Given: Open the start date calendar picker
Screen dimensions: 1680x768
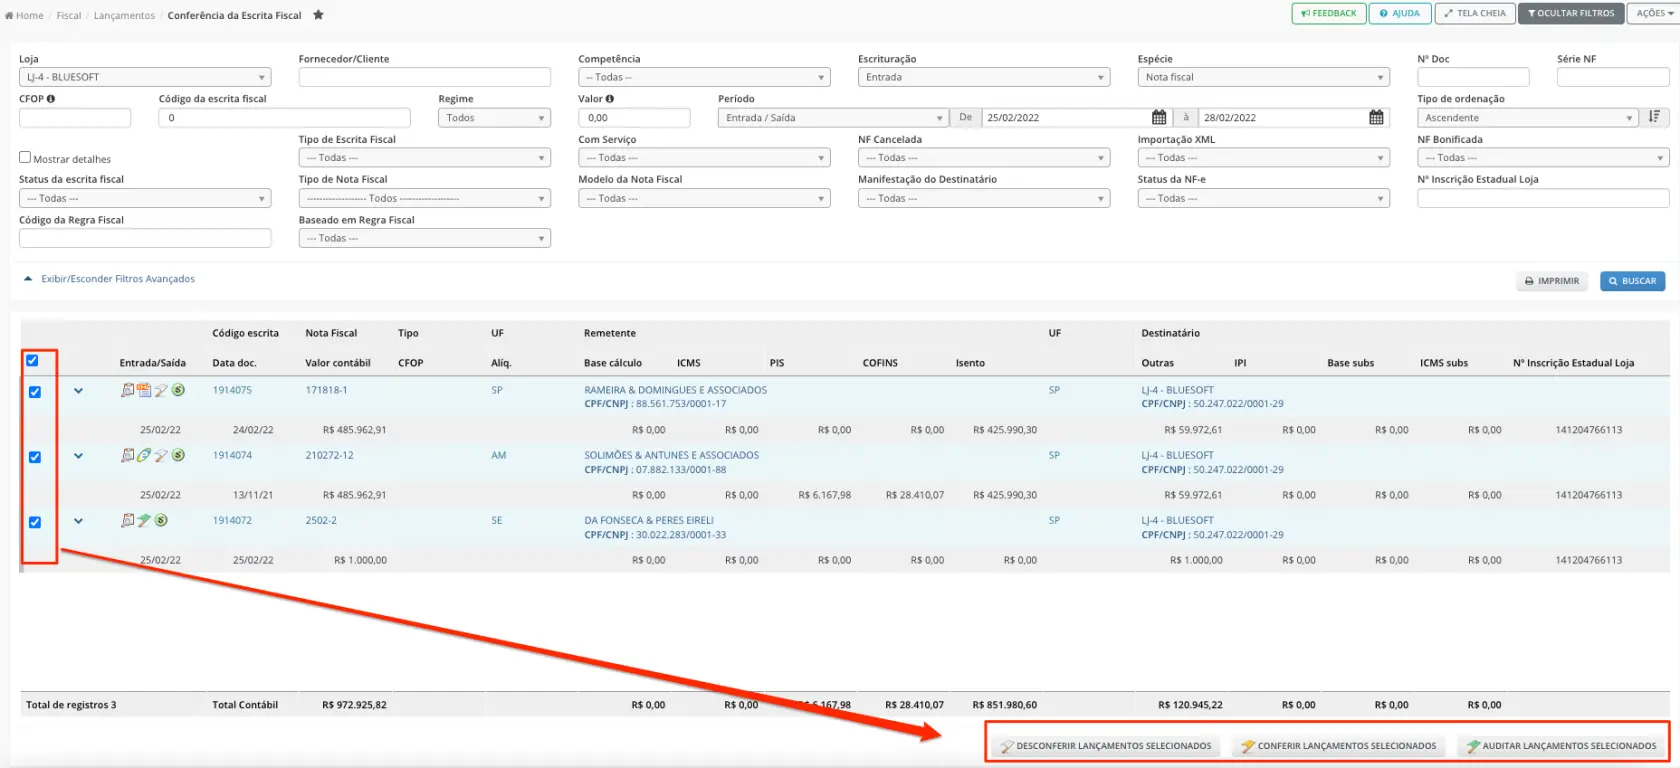Looking at the screenshot, I should (1159, 118).
